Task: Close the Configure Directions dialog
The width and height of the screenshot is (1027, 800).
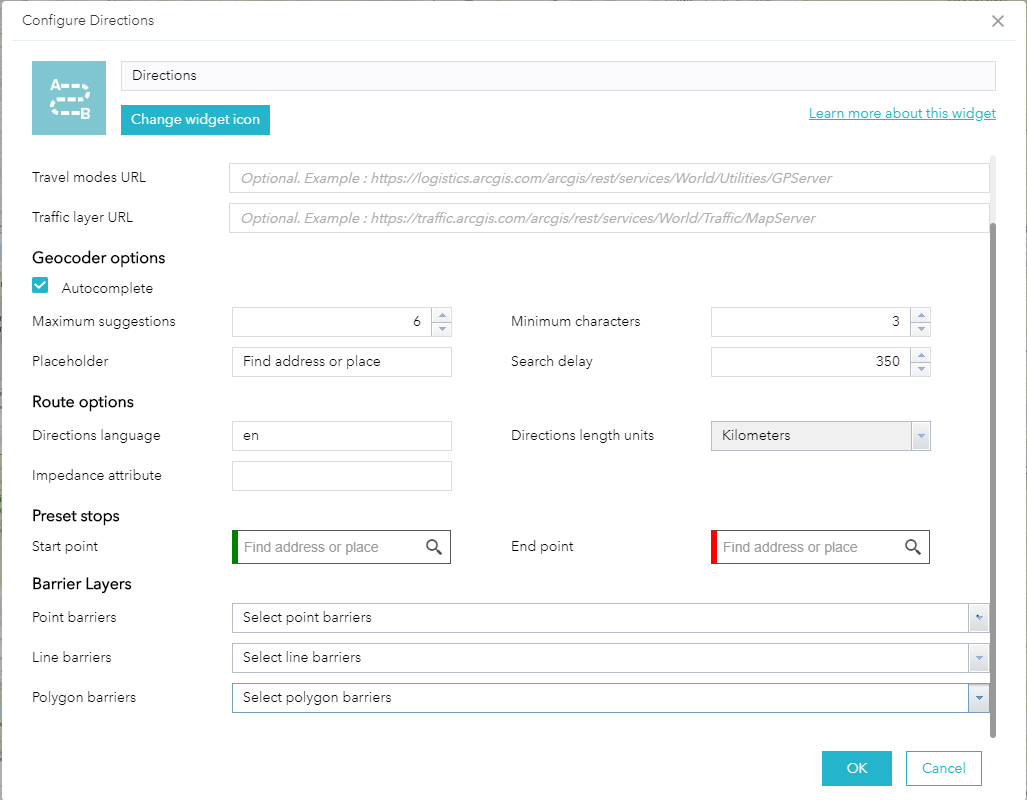Action: click(x=997, y=21)
